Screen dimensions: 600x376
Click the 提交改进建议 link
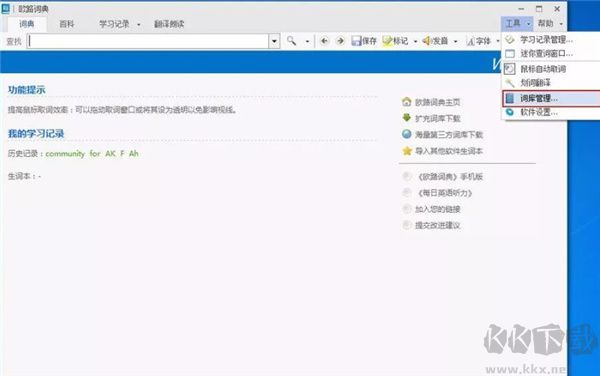(437, 225)
